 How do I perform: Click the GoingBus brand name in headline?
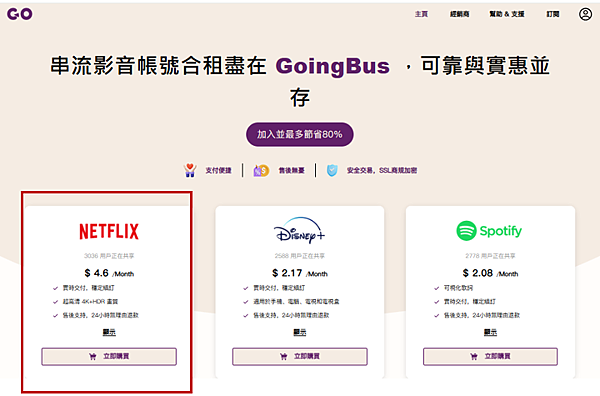pos(333,66)
